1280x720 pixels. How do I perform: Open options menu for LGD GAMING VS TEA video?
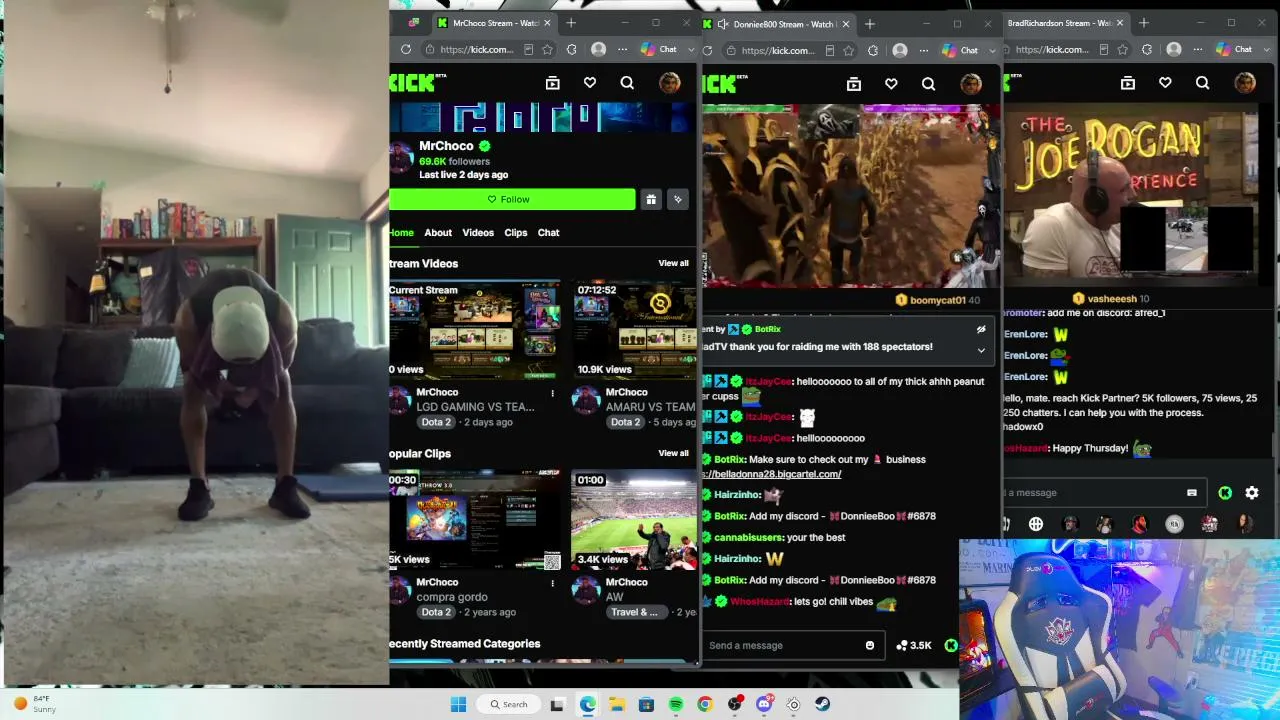[552, 394]
